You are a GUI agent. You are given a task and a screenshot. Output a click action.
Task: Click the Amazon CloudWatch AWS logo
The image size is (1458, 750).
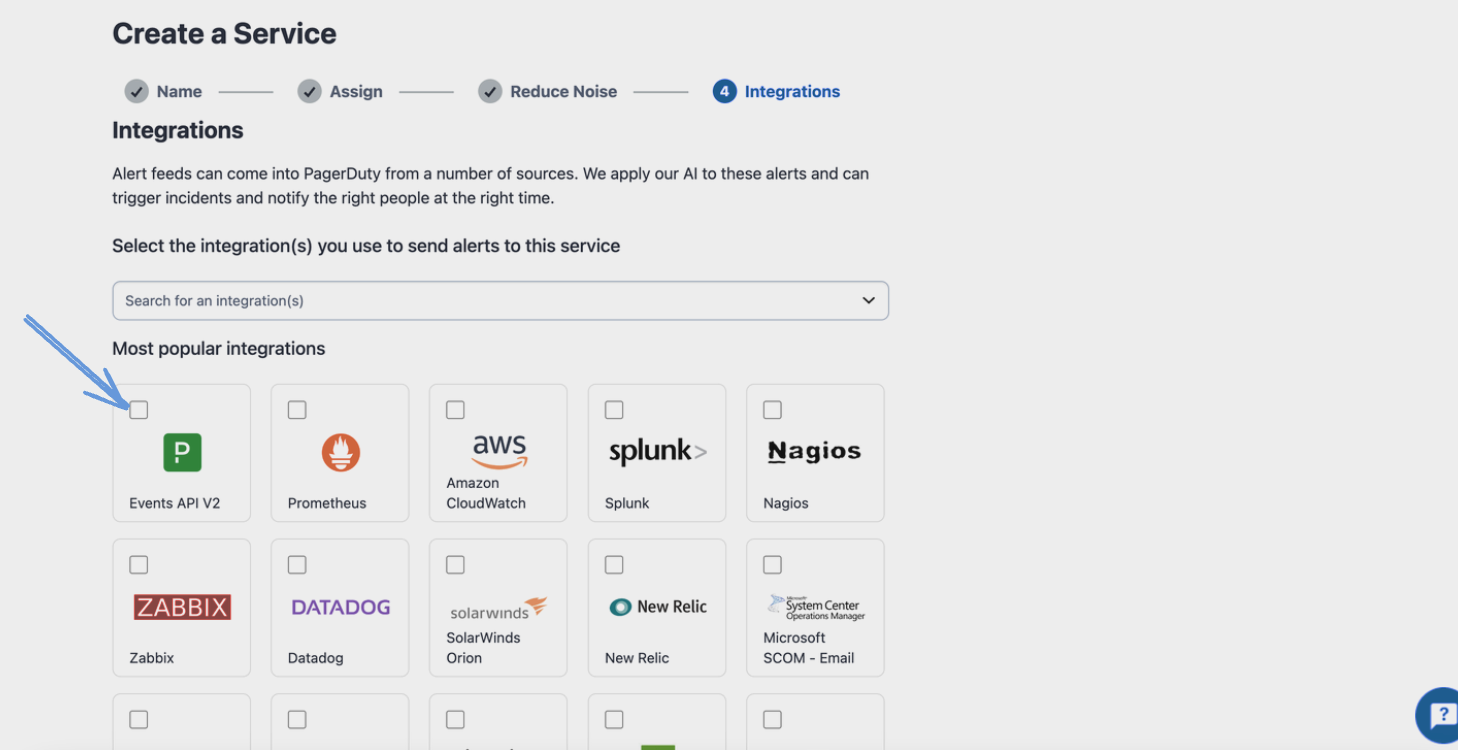tap(499, 450)
